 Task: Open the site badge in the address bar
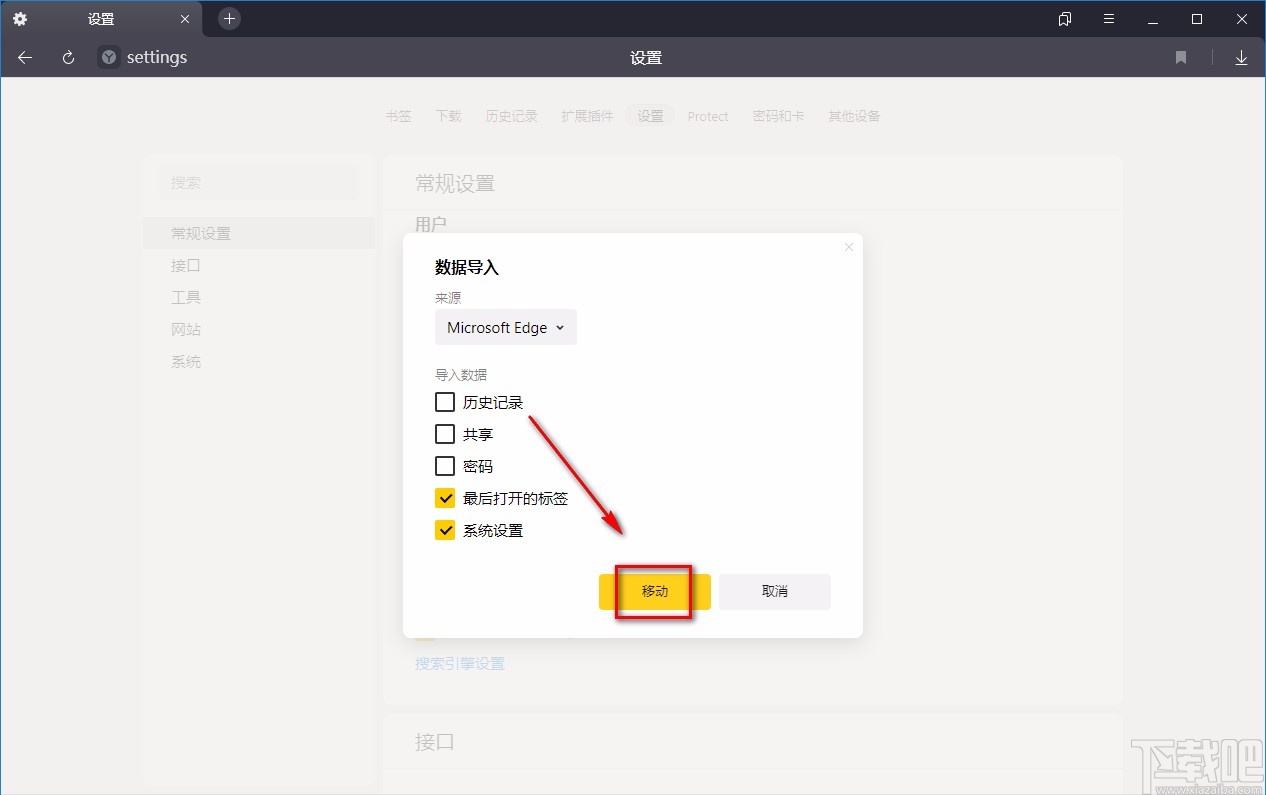click(107, 57)
